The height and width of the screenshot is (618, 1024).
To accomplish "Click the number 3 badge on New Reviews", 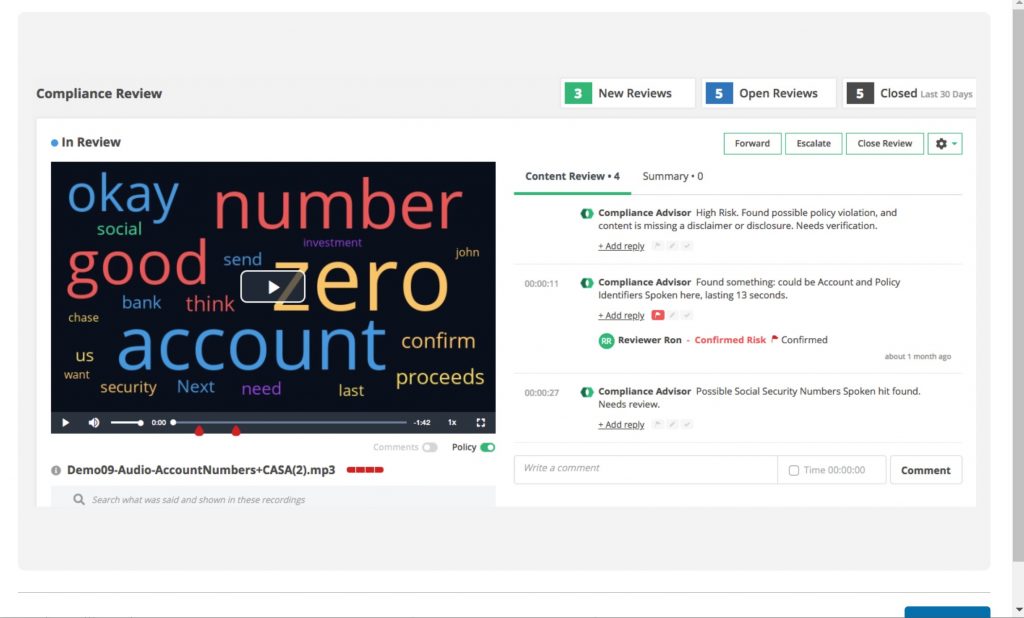I will [578, 93].
